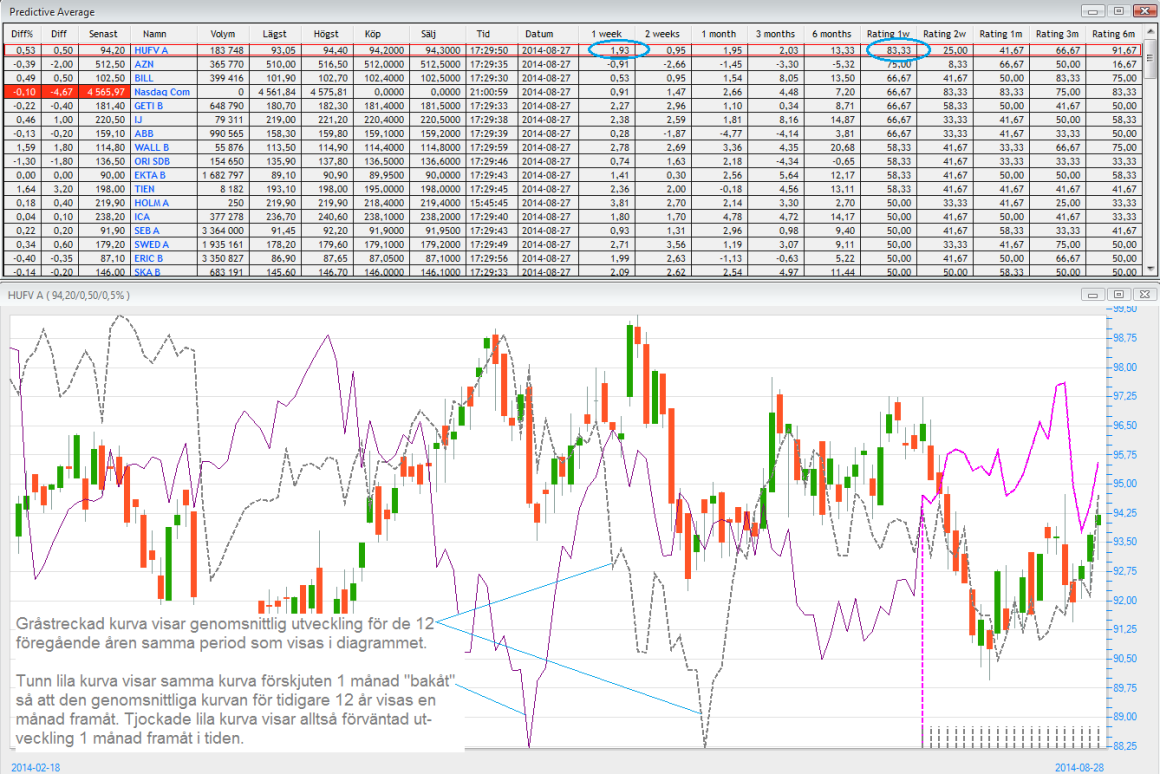1160x774 pixels.
Task: Select the AZN stock row
Action: [145, 63]
